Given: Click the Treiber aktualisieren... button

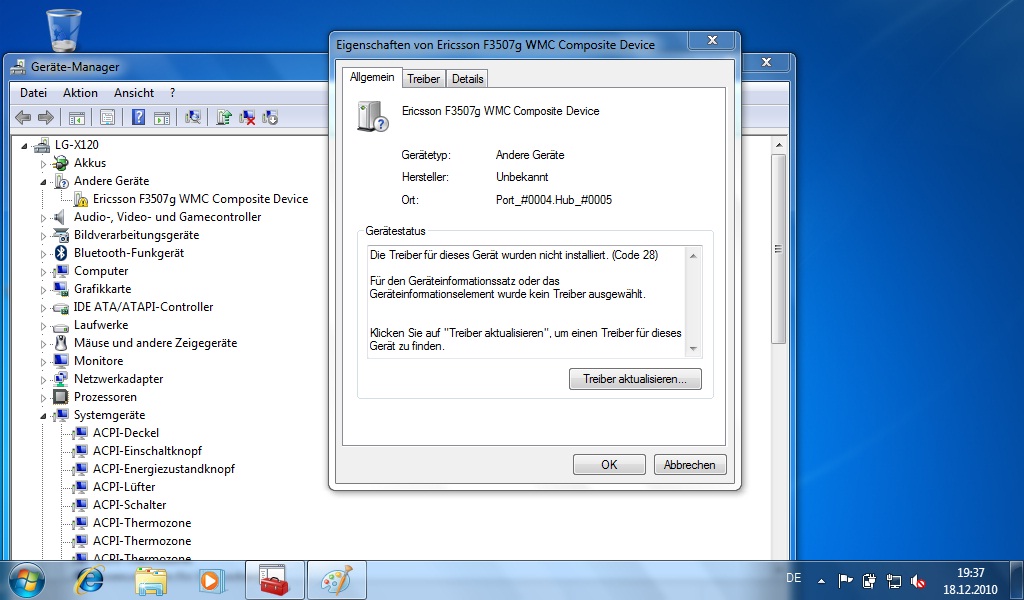Looking at the screenshot, I should click(635, 379).
